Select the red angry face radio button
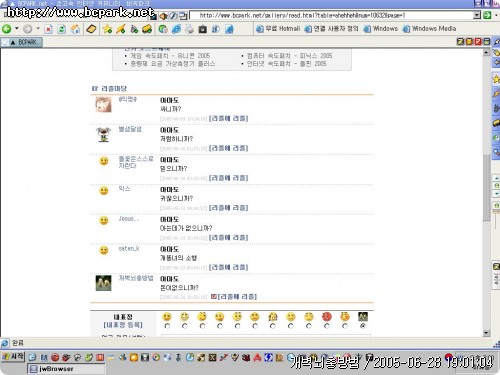Screen dimensions: 500x375 tap(327, 326)
